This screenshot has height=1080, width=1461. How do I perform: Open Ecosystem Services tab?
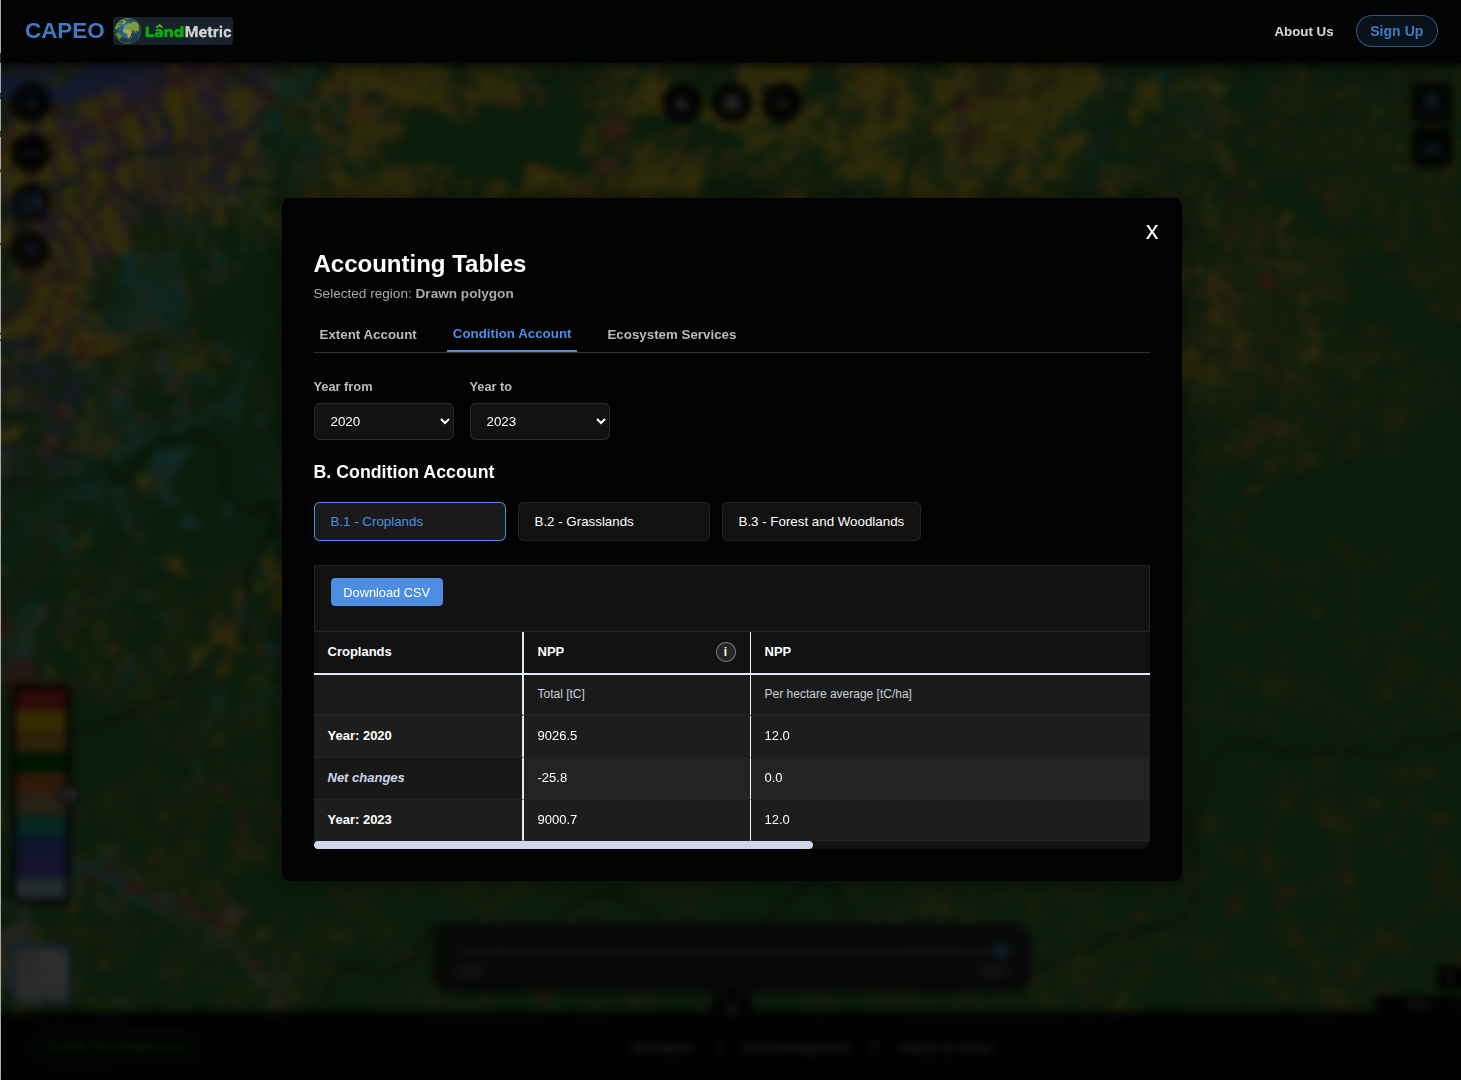672,335
